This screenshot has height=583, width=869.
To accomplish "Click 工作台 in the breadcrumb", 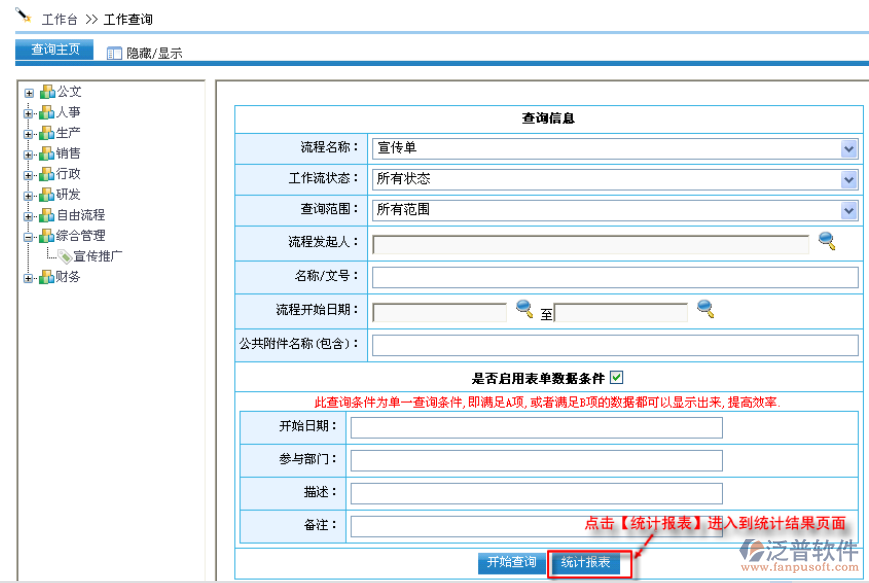I will pyautogui.click(x=60, y=19).
